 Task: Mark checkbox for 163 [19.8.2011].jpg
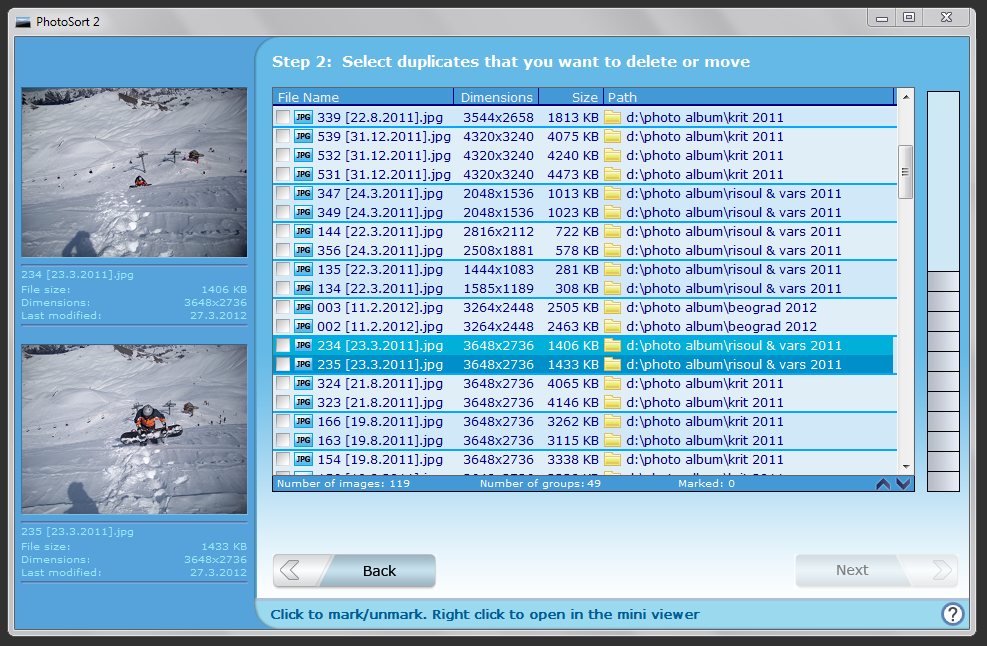tap(283, 440)
